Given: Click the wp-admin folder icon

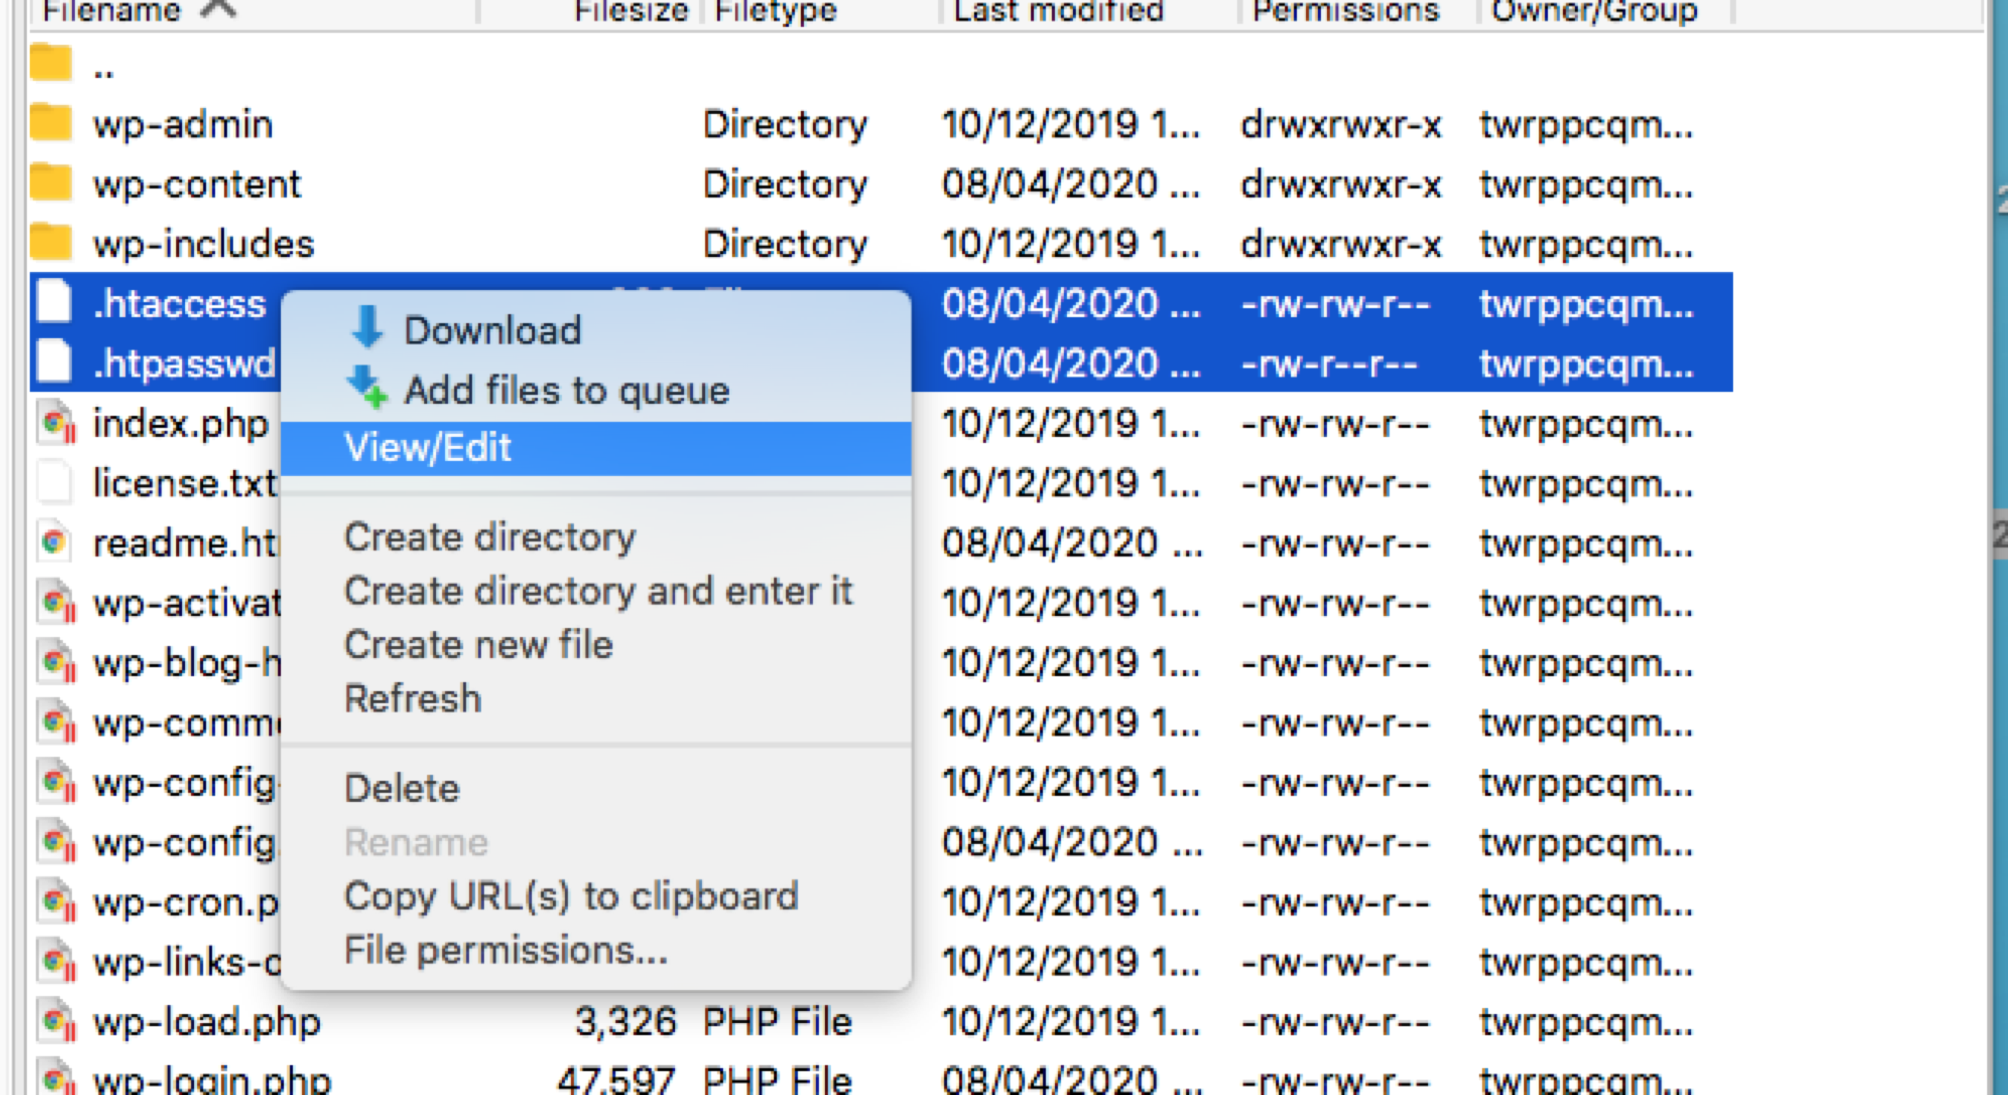Looking at the screenshot, I should coord(51,124).
